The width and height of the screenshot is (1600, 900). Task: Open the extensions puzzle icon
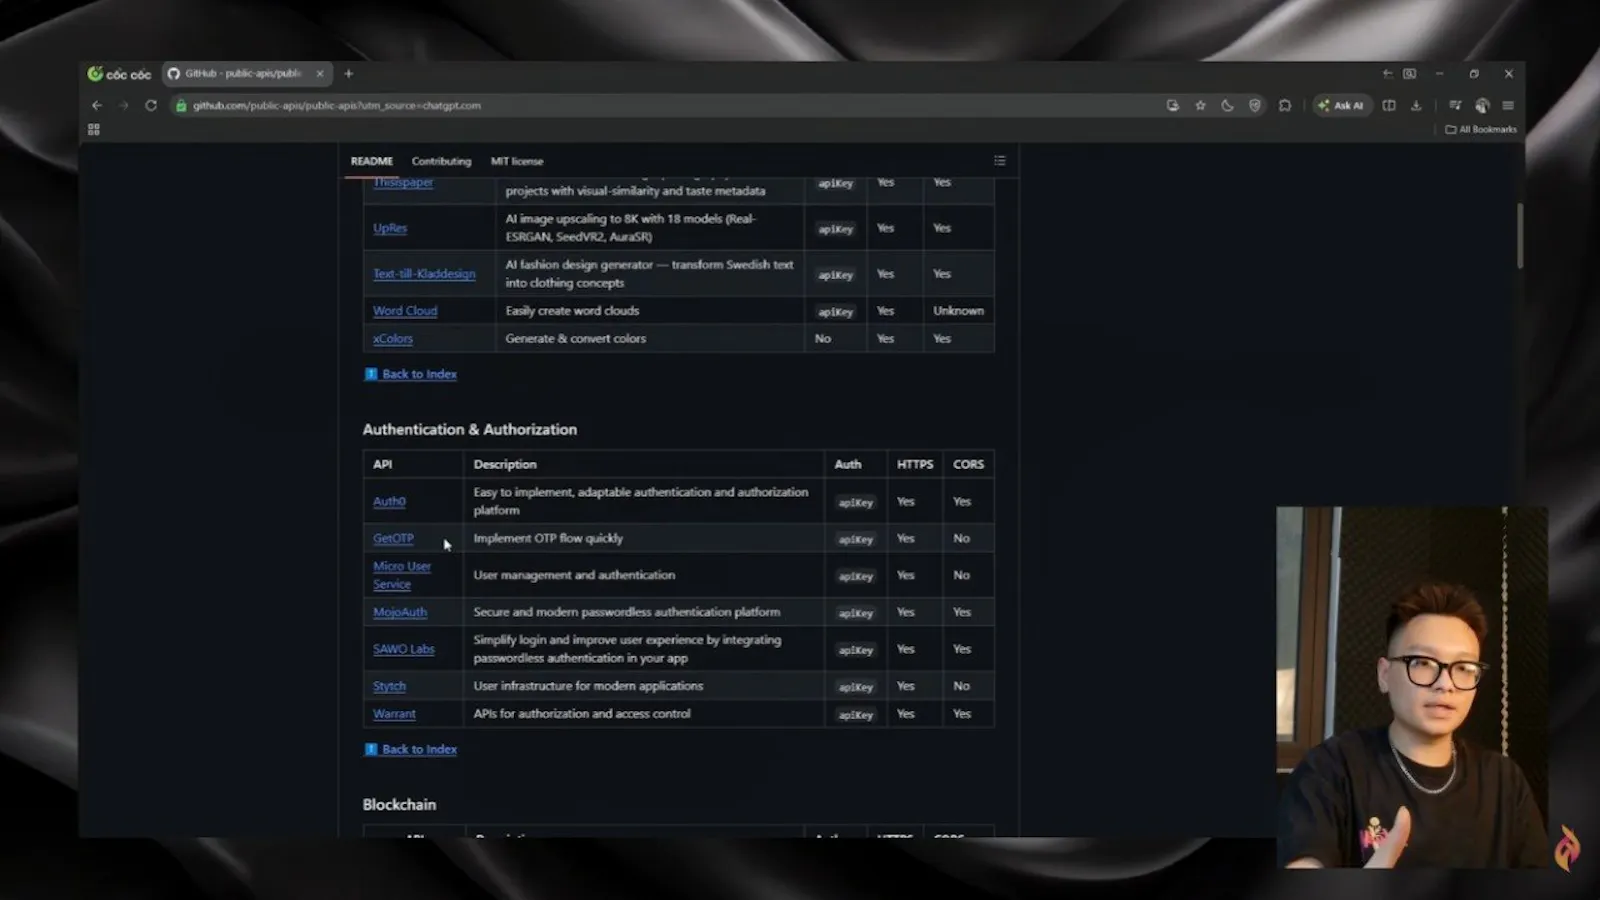point(1285,105)
